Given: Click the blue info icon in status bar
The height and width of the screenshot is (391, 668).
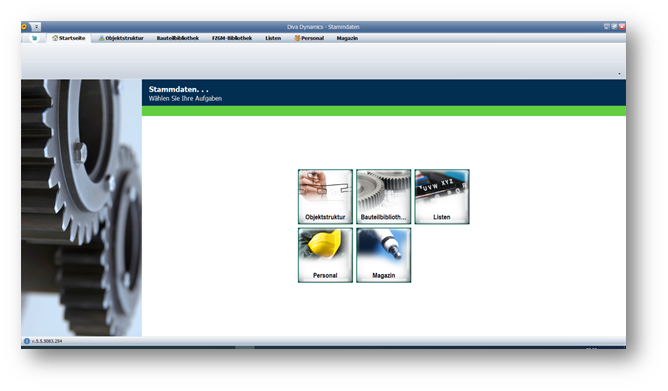Looking at the screenshot, I should click(x=26, y=341).
